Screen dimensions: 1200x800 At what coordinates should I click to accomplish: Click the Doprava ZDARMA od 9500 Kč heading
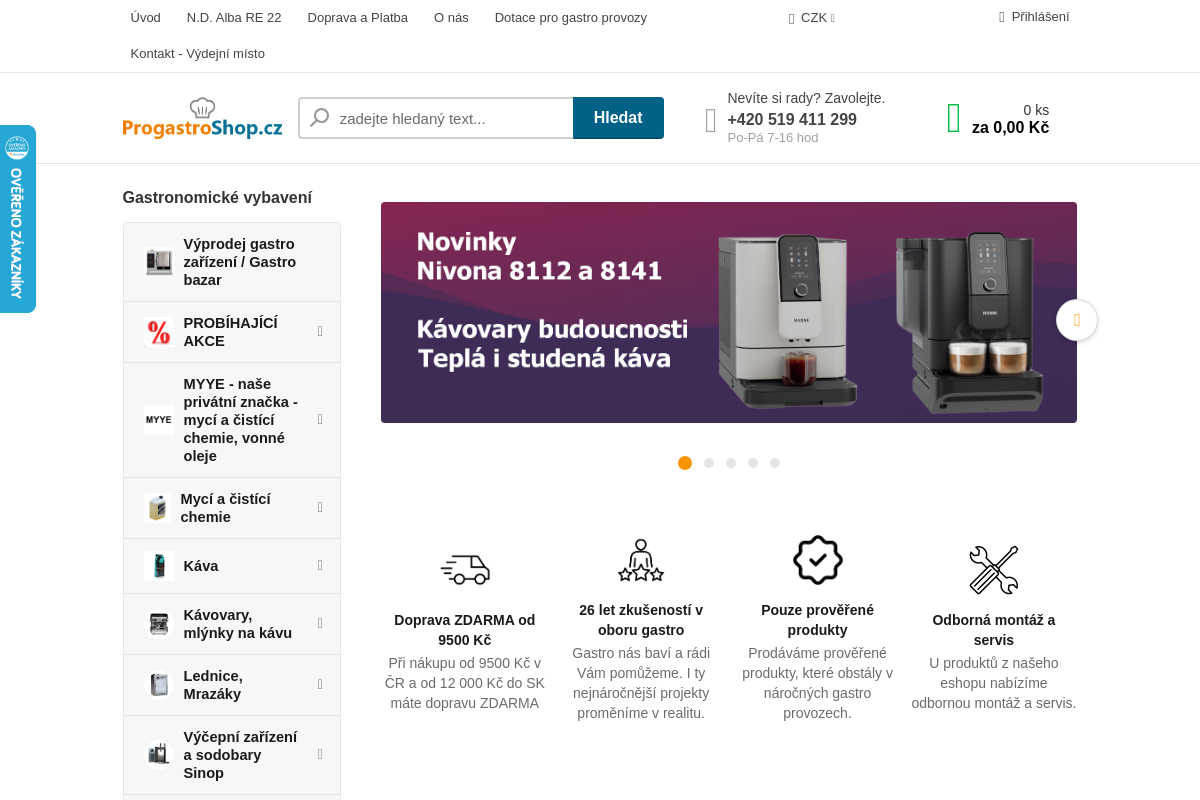tap(465, 630)
